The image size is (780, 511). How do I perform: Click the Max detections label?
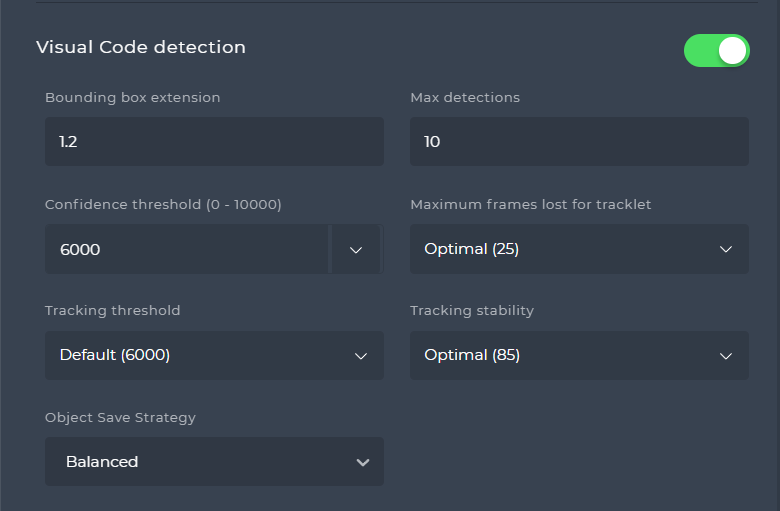pos(465,98)
